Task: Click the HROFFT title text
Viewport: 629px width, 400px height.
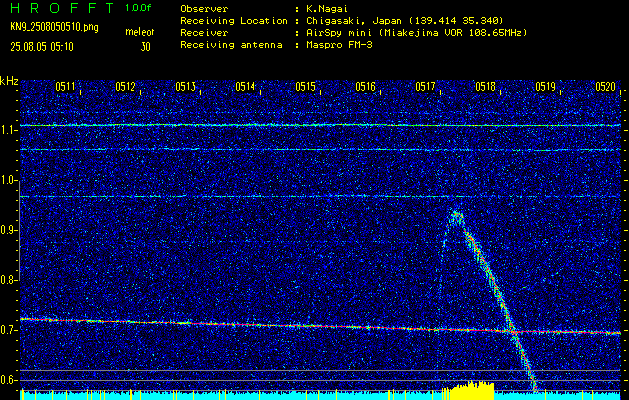Action: [62, 8]
